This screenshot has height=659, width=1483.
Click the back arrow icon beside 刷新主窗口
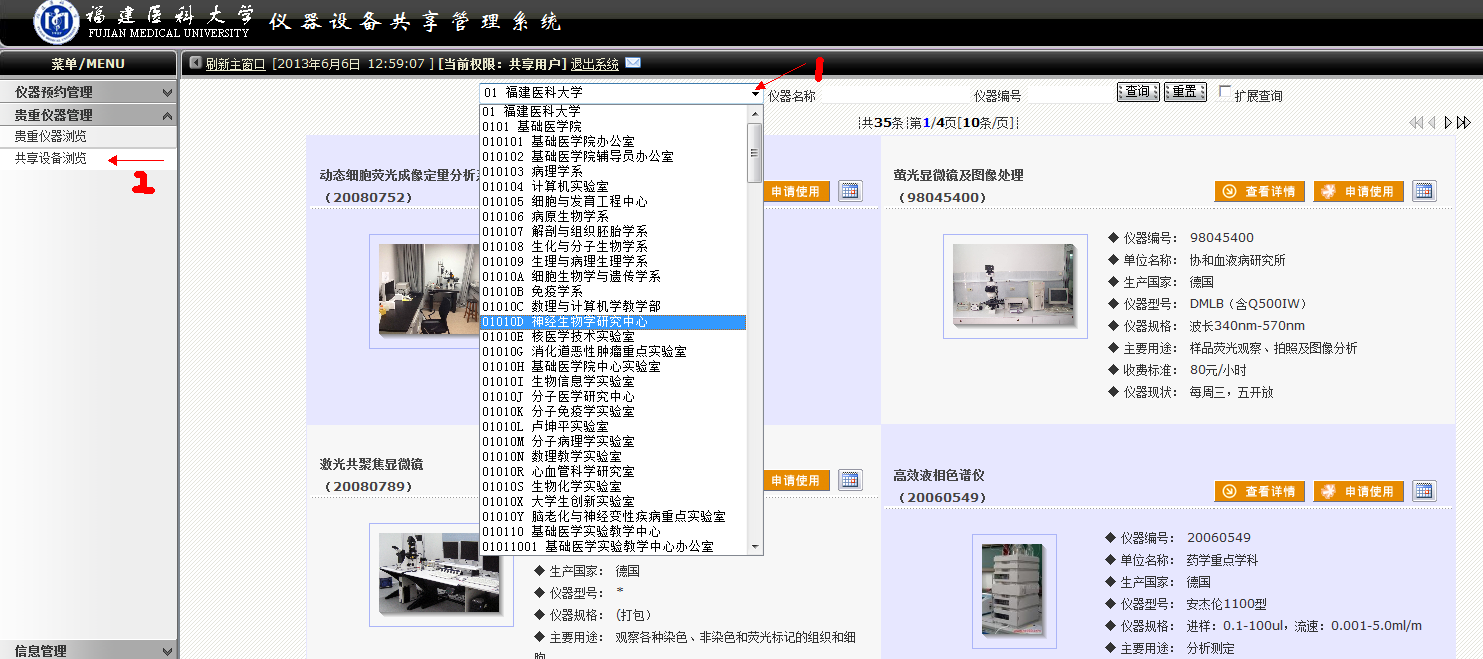(x=195, y=63)
